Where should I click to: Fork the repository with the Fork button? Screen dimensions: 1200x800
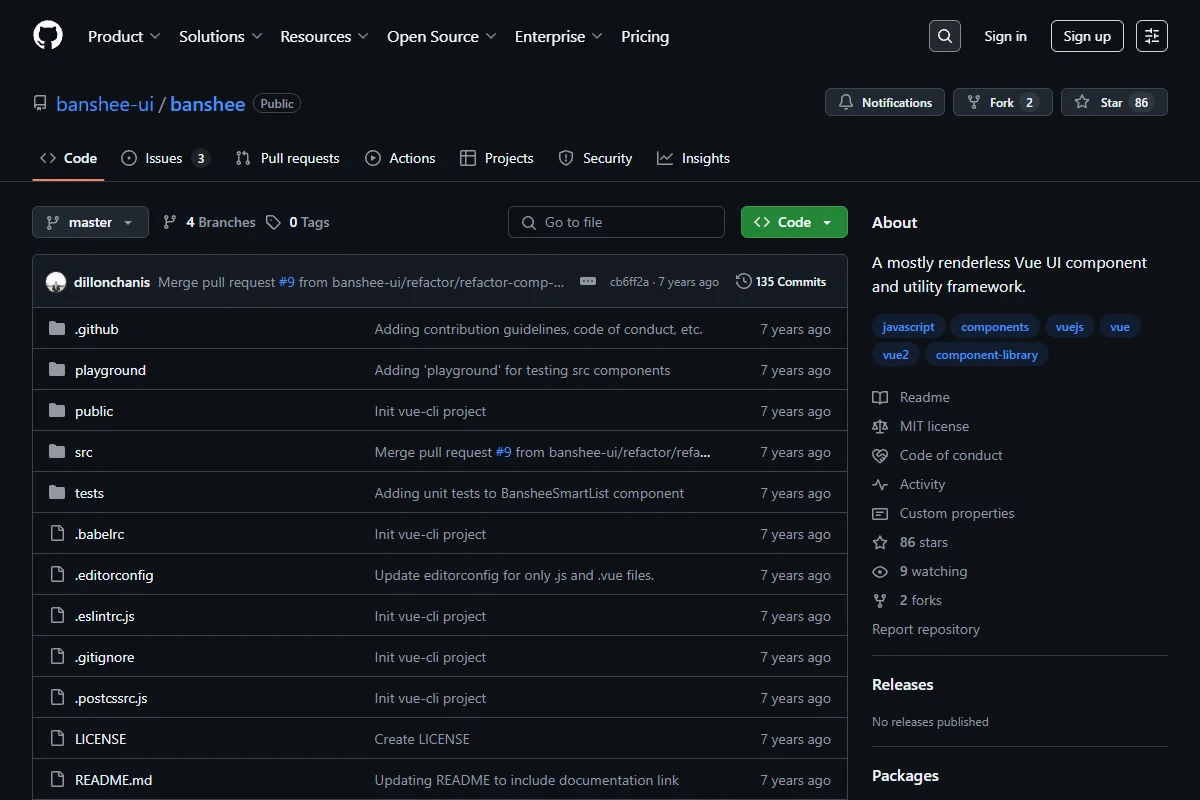(1003, 102)
